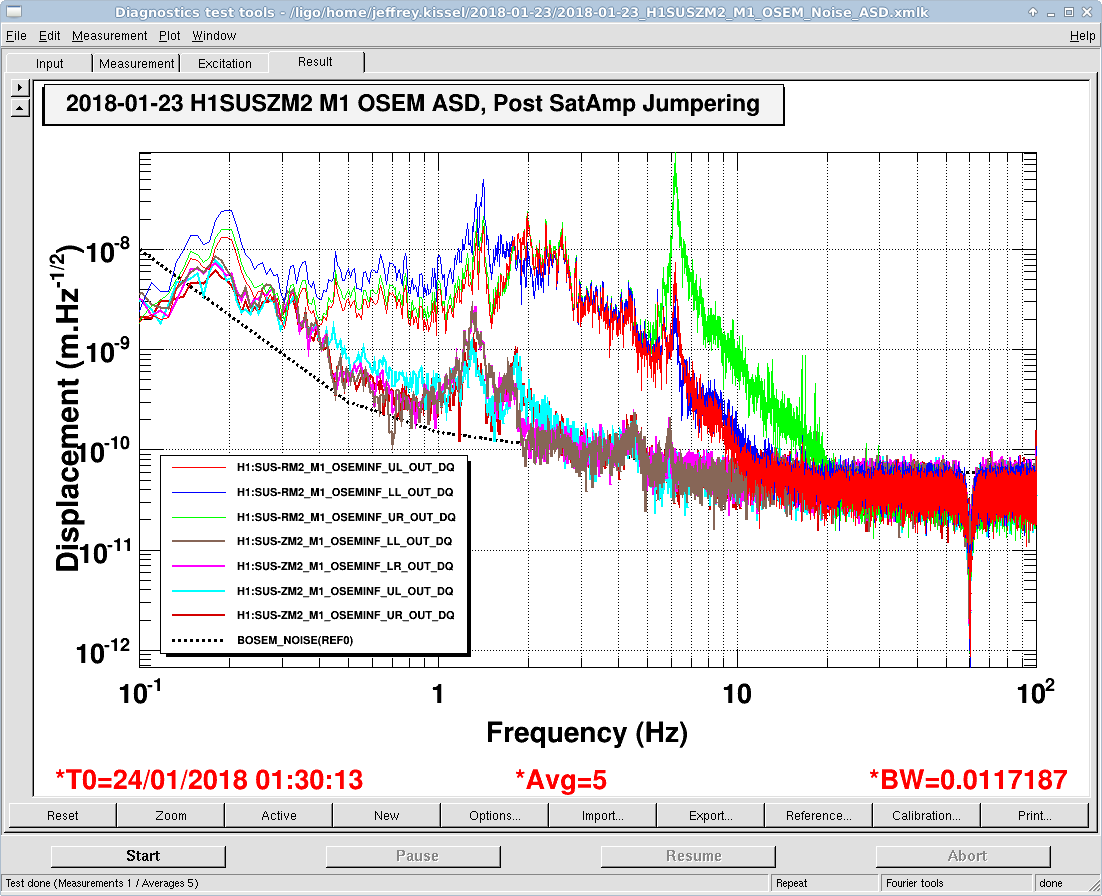Screen dimensions: 1102x896
Task: Maximize the Diagnostics test tools window
Action: pyautogui.click(x=1068, y=12)
